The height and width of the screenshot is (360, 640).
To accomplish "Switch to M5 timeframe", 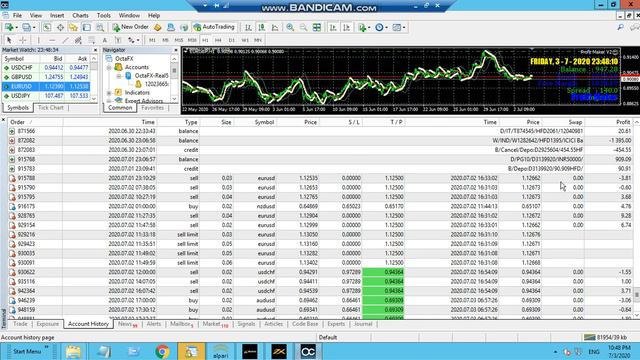I will tap(165, 40).
